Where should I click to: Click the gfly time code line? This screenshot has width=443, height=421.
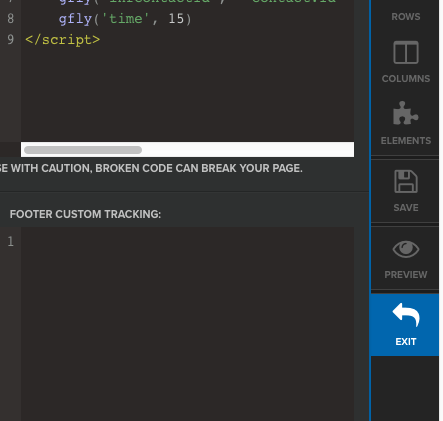coord(125,19)
